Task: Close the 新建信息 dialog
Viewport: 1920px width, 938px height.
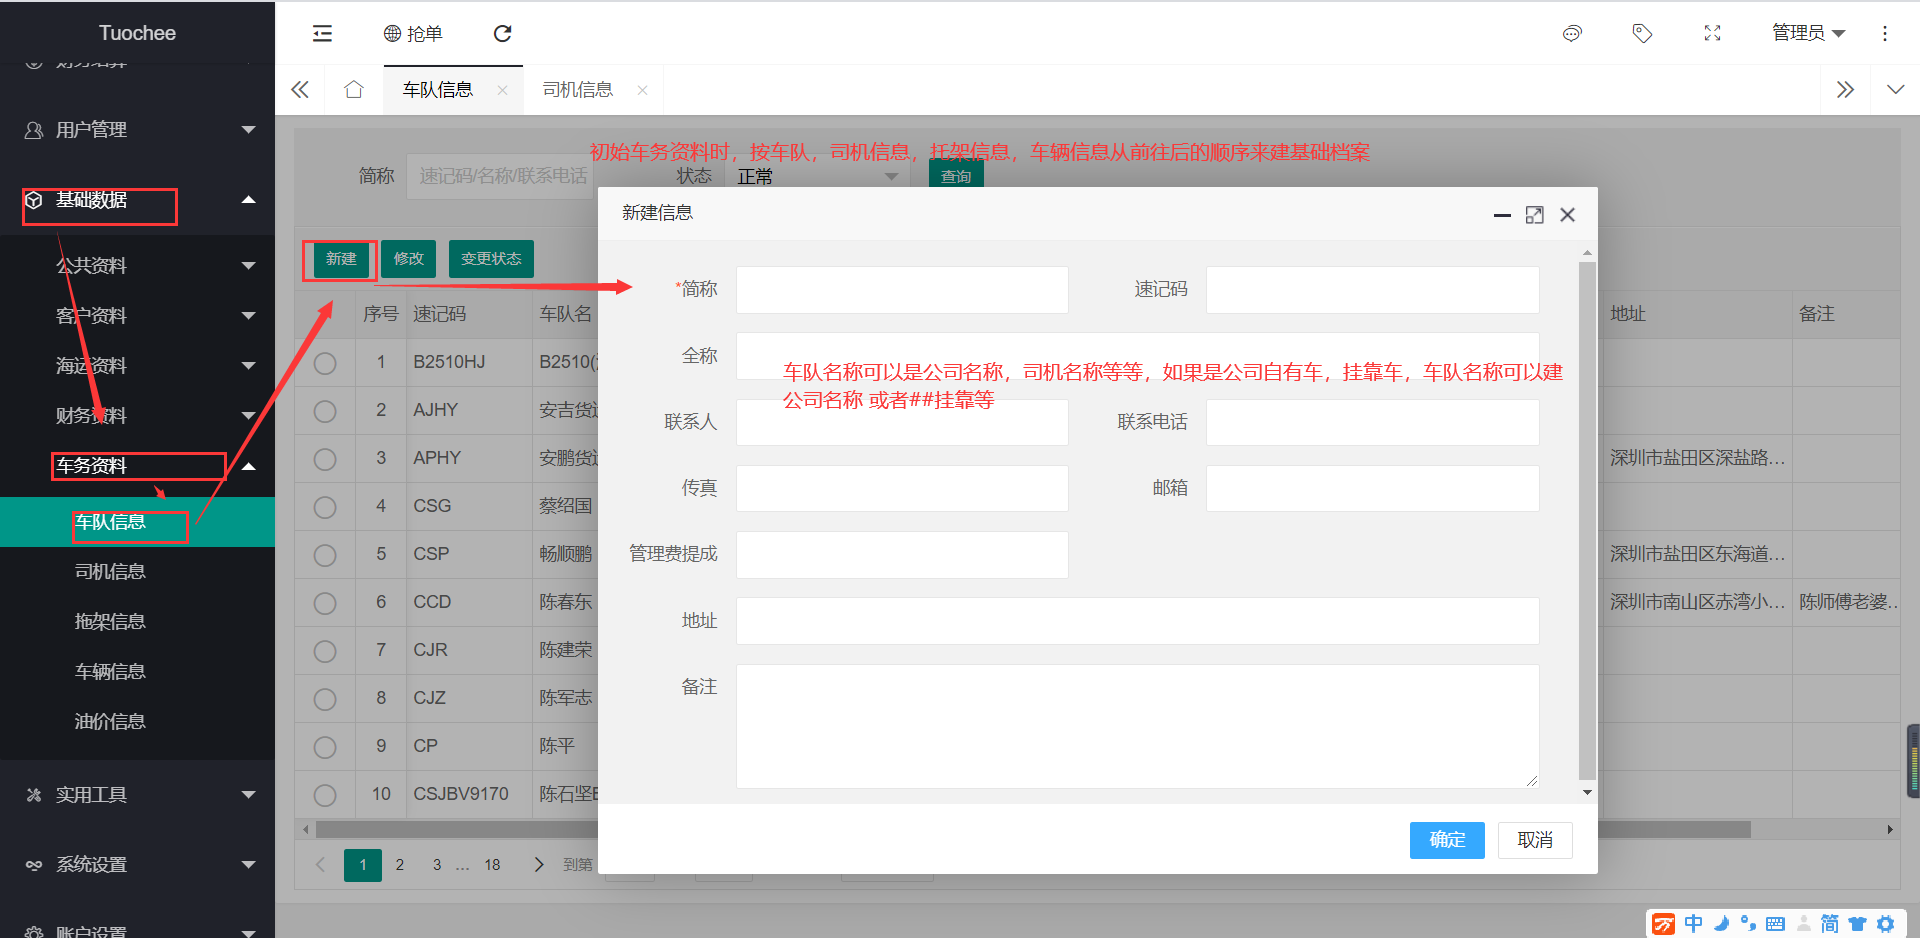Action: point(1567,215)
